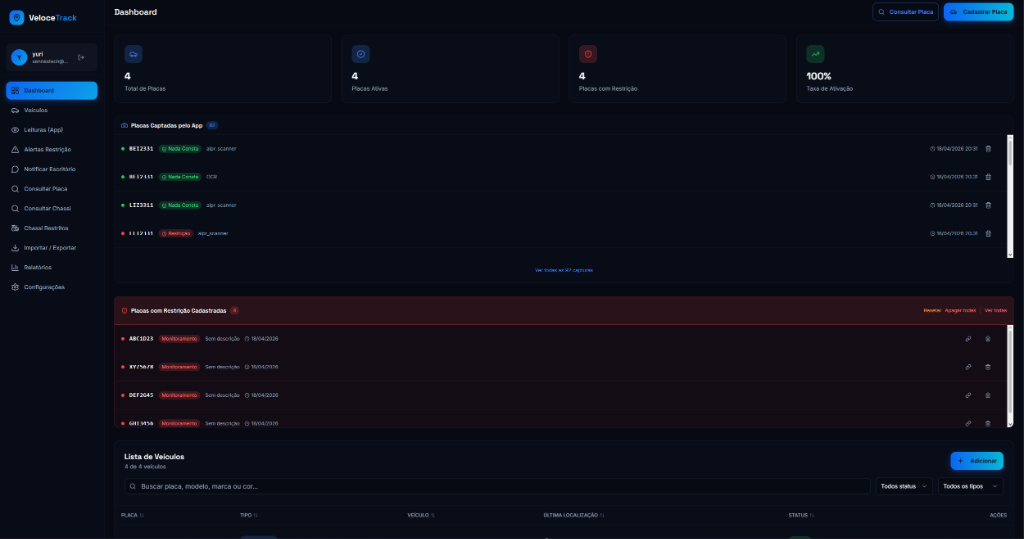The image size is (1024, 539).
Task: Sort the table by VEÍCULO column
Action: (x=421, y=515)
